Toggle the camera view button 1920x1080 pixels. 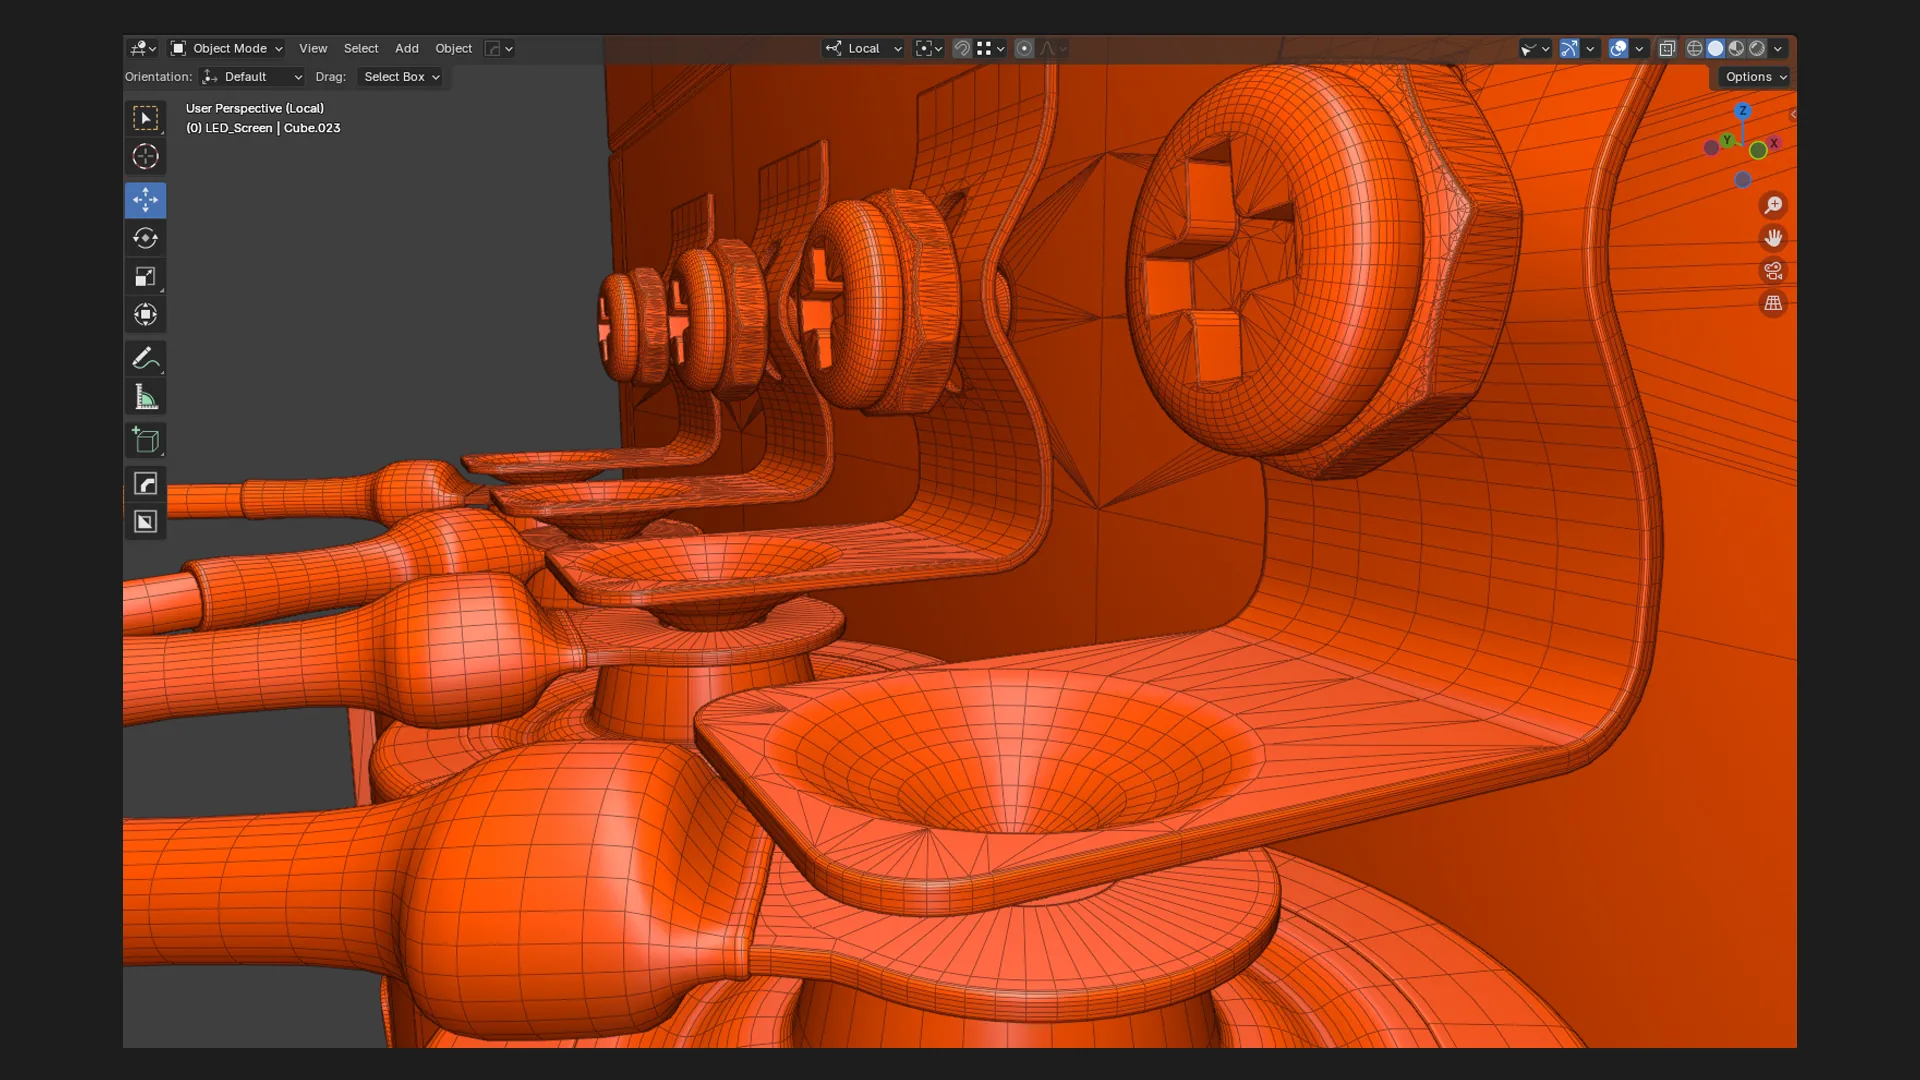[1773, 271]
